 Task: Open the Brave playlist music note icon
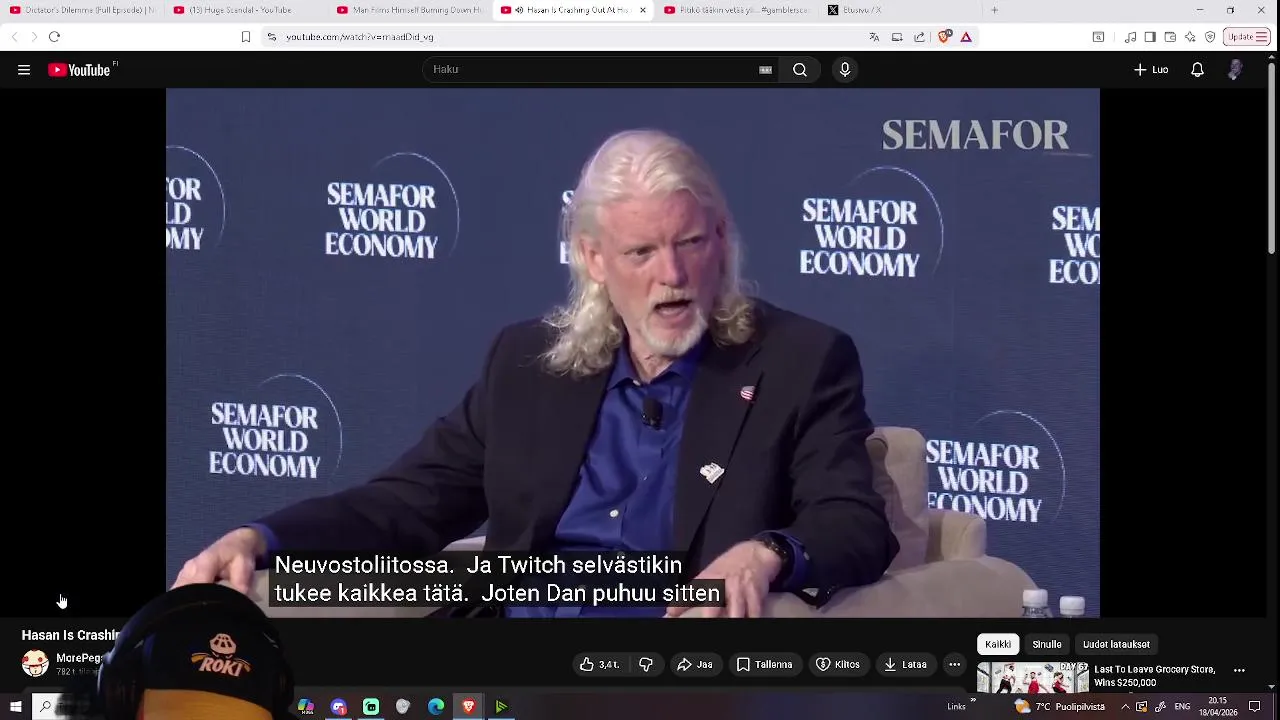(x=1130, y=37)
